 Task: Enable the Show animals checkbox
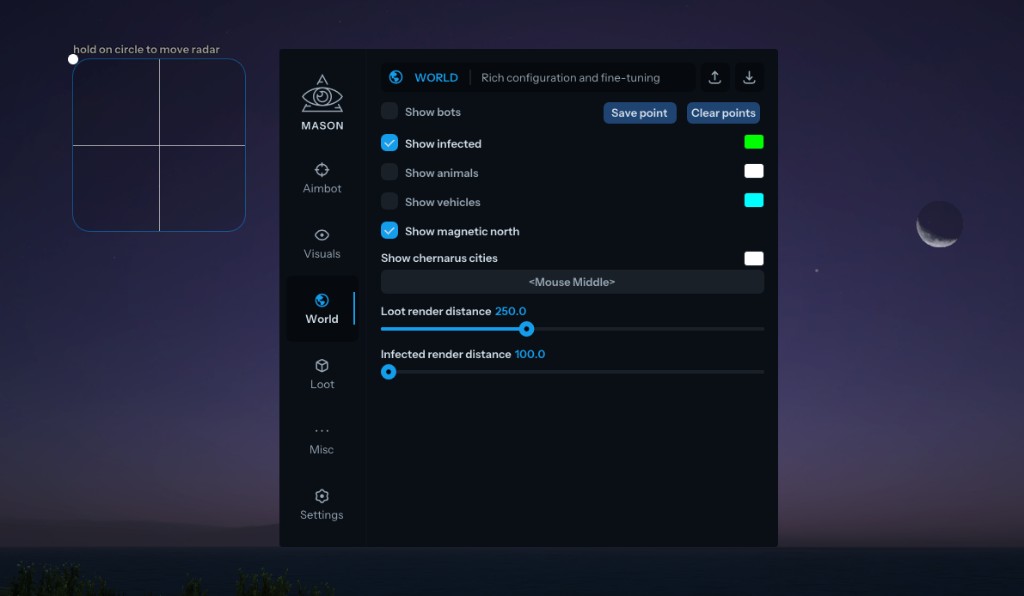(x=390, y=172)
